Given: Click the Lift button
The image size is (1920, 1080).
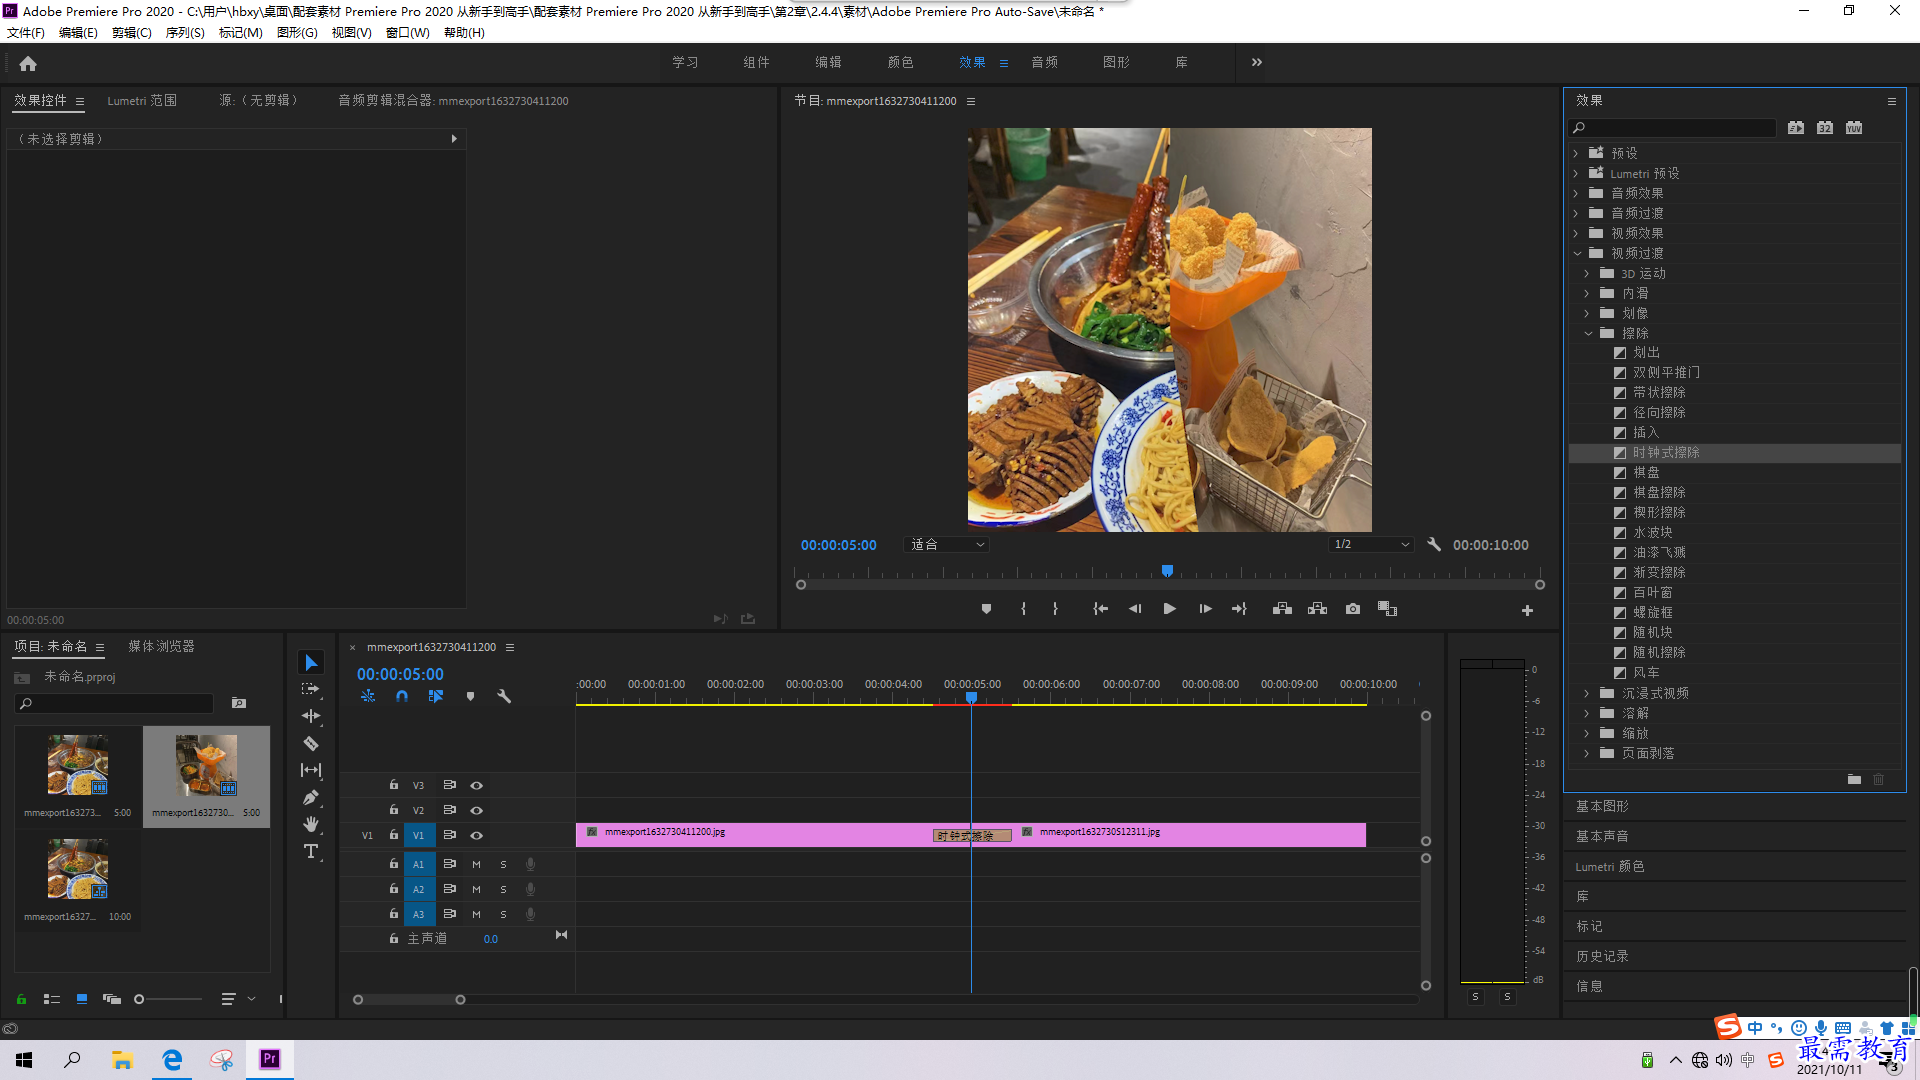Looking at the screenshot, I should pos(1282,609).
